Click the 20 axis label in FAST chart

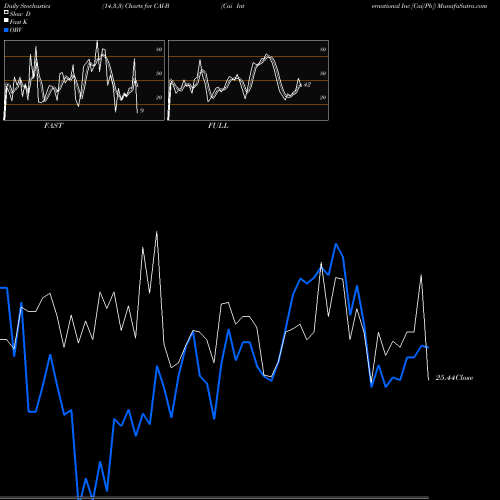[x=159, y=97]
